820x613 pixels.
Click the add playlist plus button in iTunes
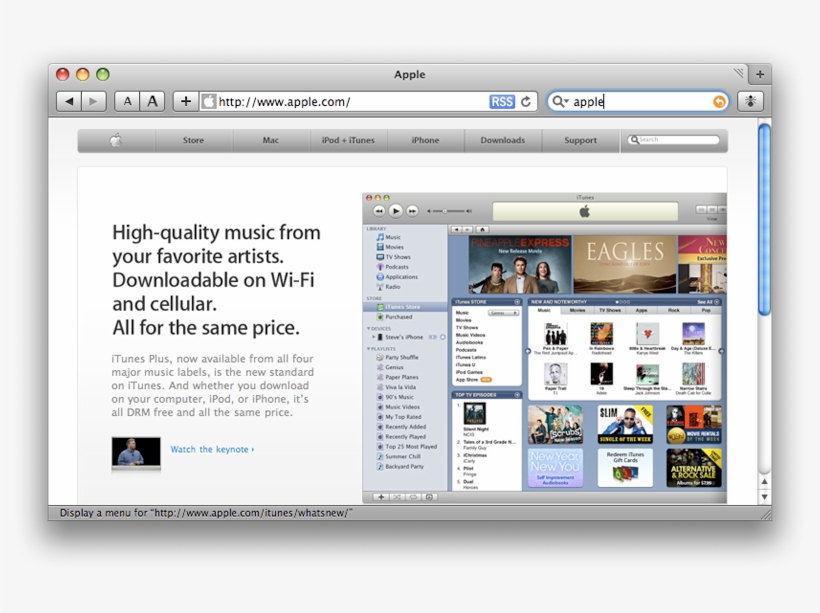381,497
